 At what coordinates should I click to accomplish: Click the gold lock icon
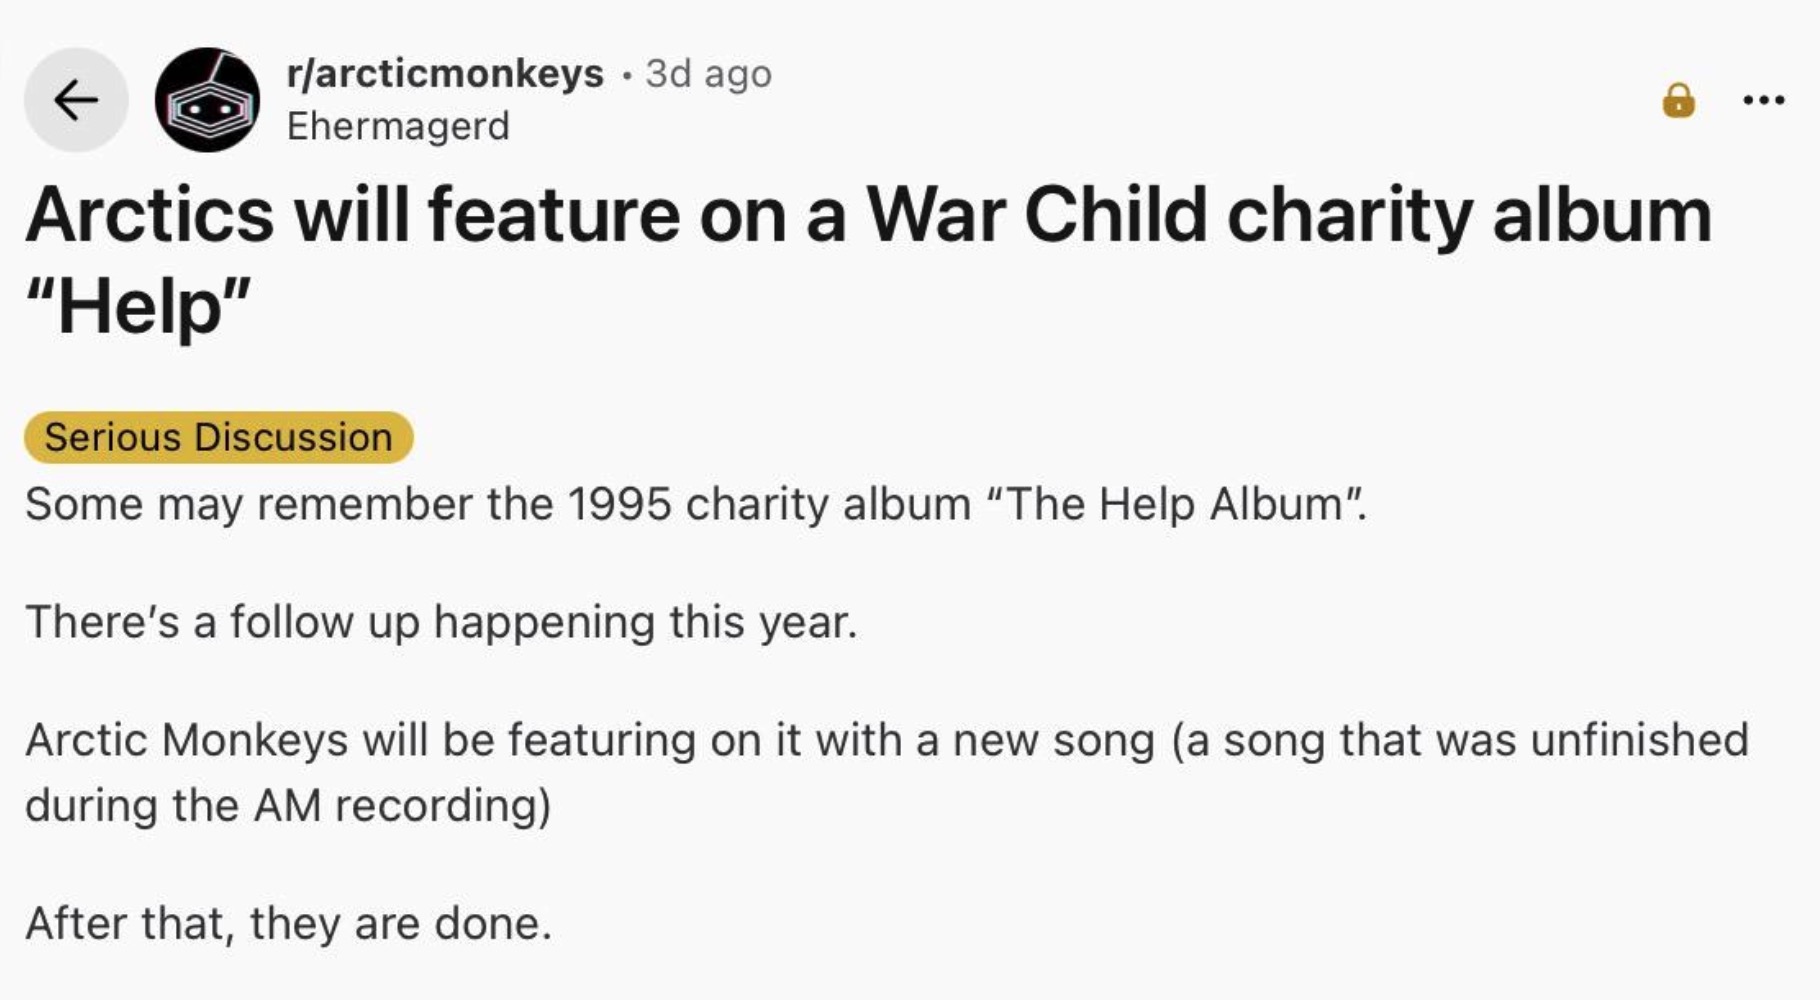pos(1678,100)
